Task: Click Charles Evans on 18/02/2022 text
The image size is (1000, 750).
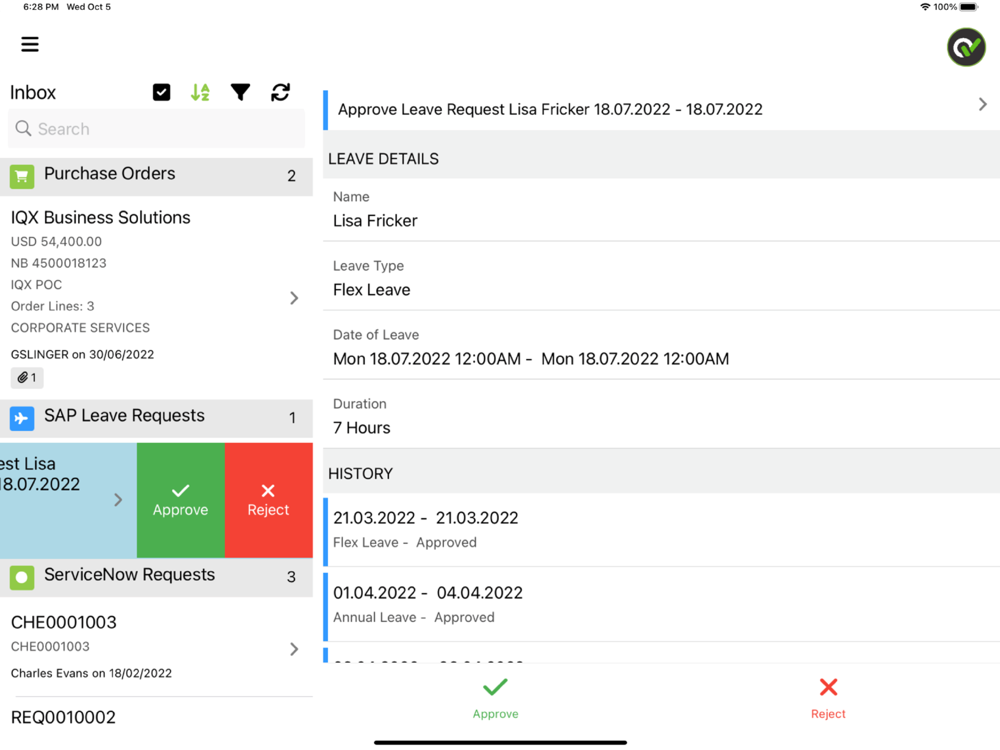Action: pyautogui.click(x=91, y=673)
